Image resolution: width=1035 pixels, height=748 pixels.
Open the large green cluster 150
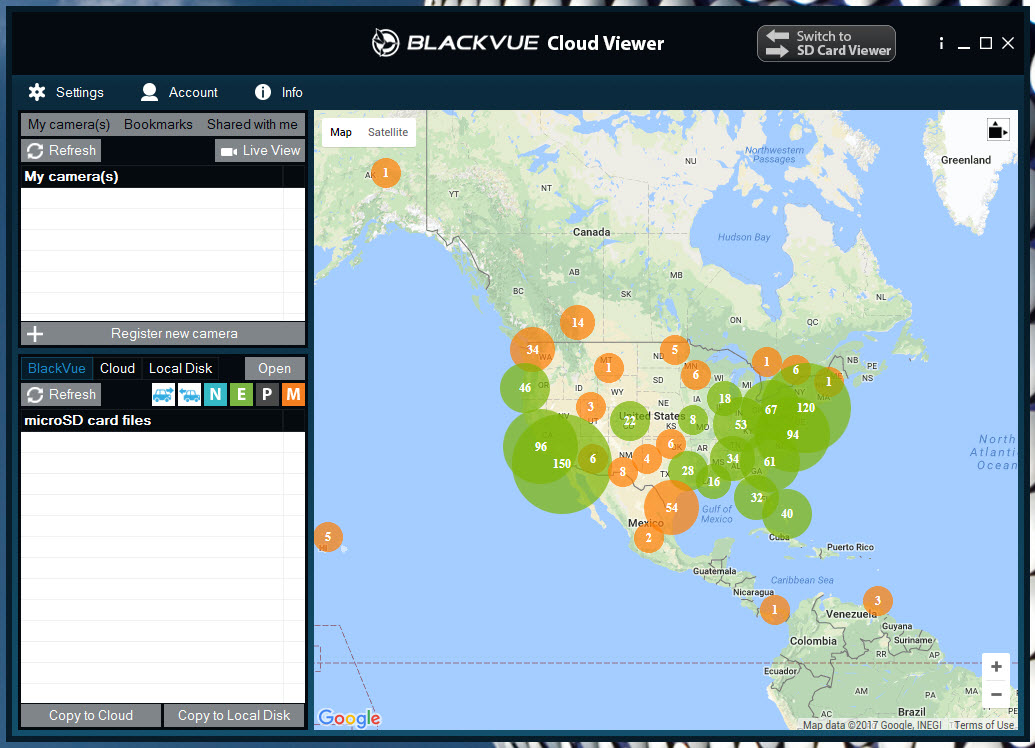pyautogui.click(x=562, y=463)
